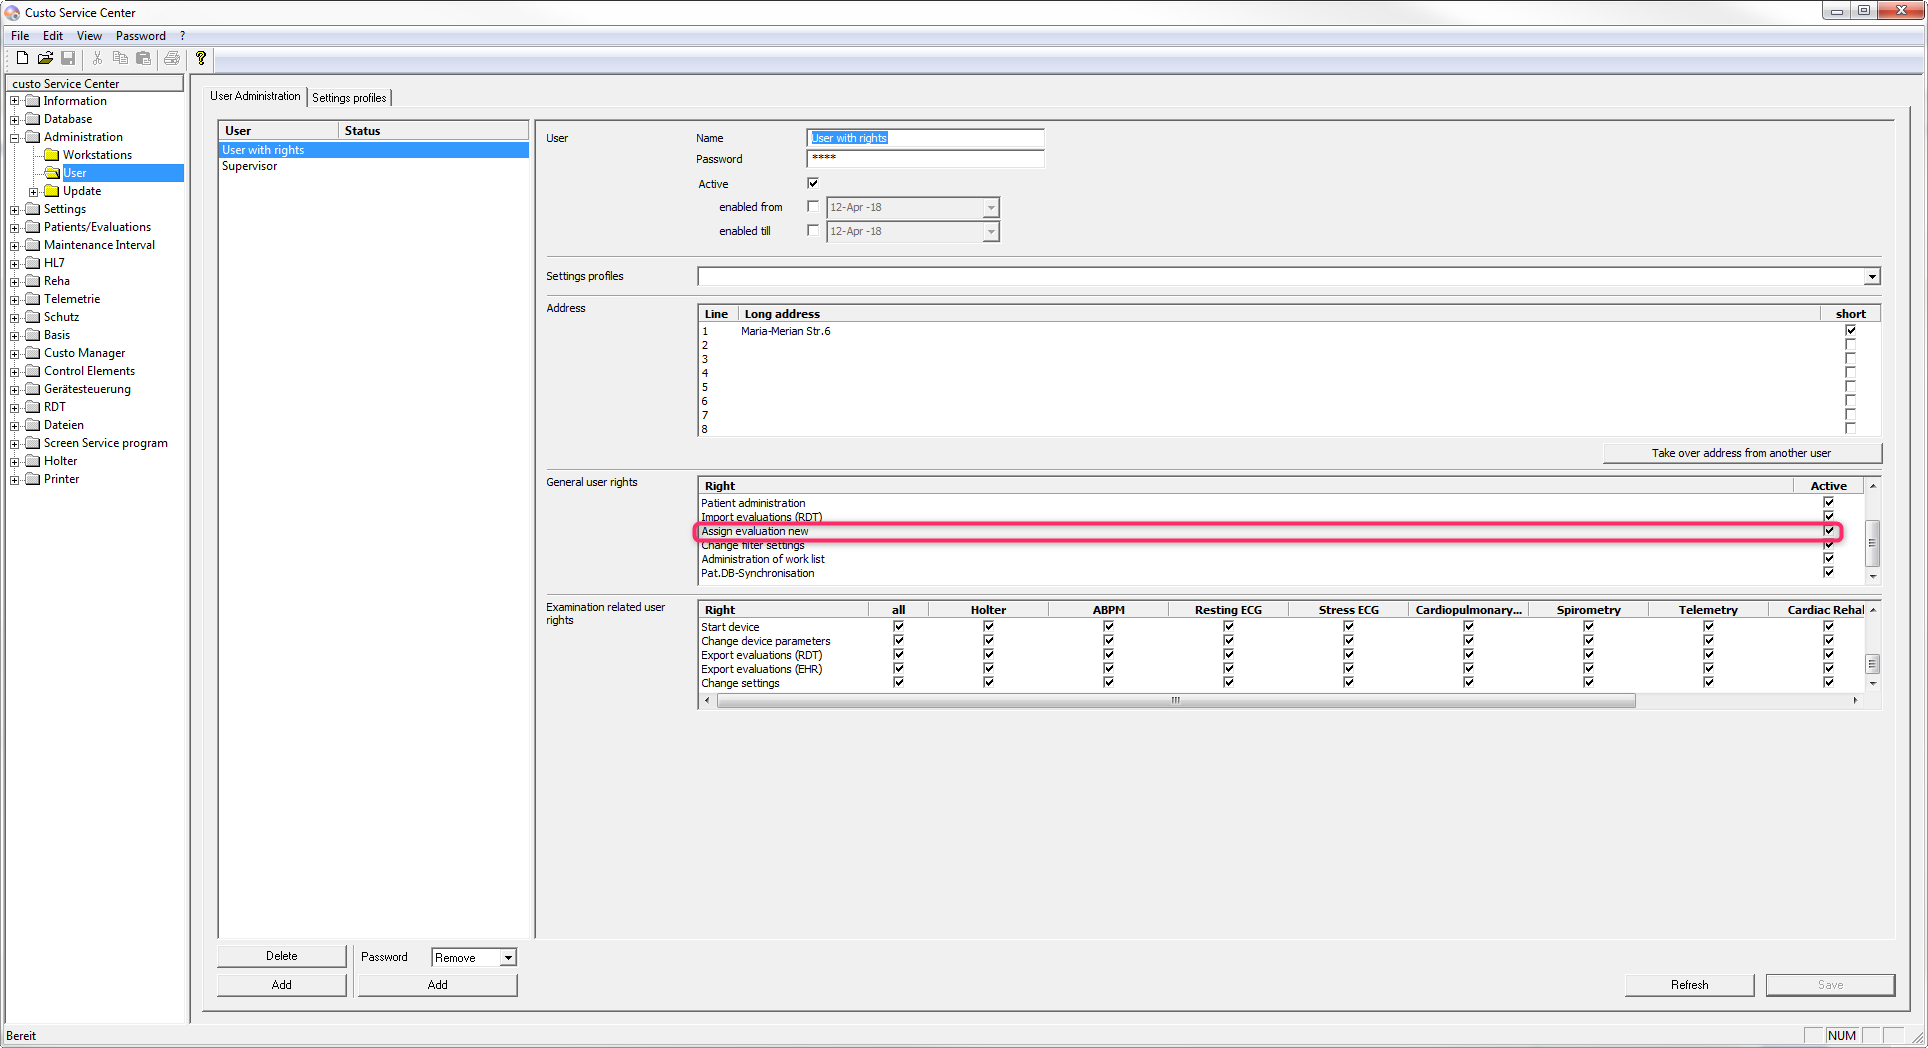Viewport: 1928px width, 1048px height.
Task: Open the 'enabled from' date dropdown
Action: point(990,208)
